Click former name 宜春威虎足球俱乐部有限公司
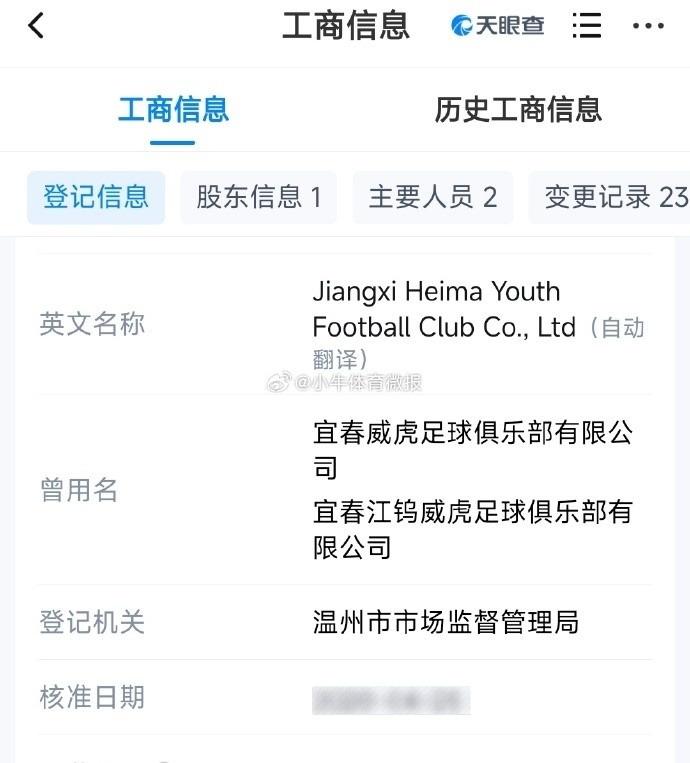 (472, 449)
